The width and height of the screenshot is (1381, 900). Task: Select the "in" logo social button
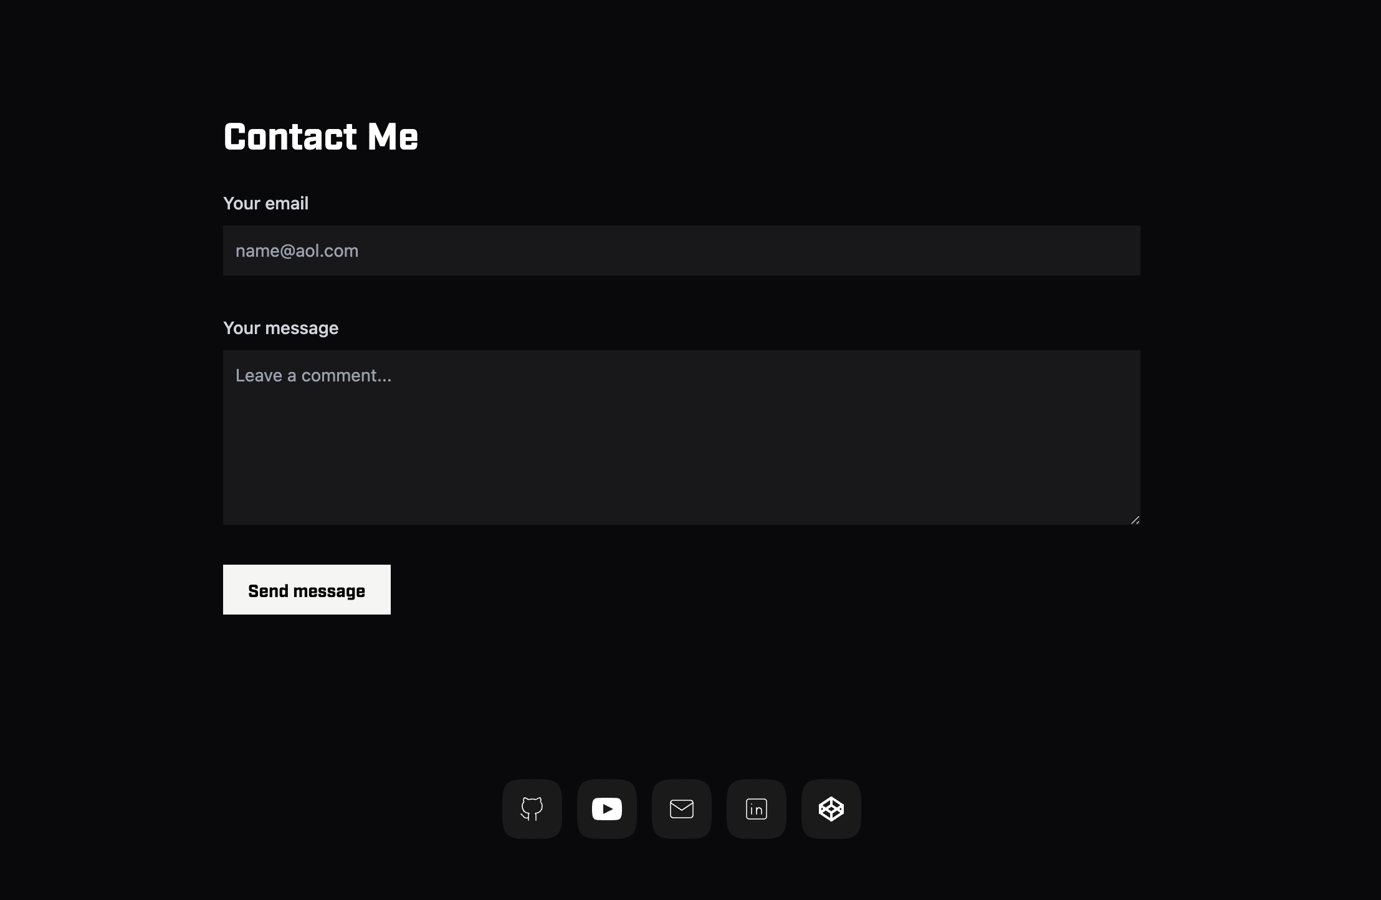click(756, 809)
